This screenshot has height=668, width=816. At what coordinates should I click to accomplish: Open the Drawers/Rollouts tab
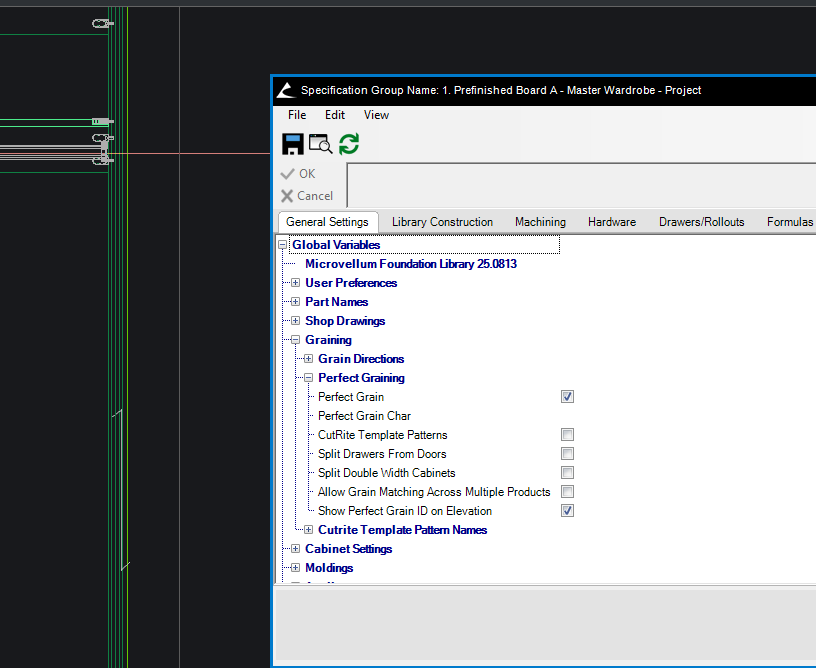[x=702, y=222]
